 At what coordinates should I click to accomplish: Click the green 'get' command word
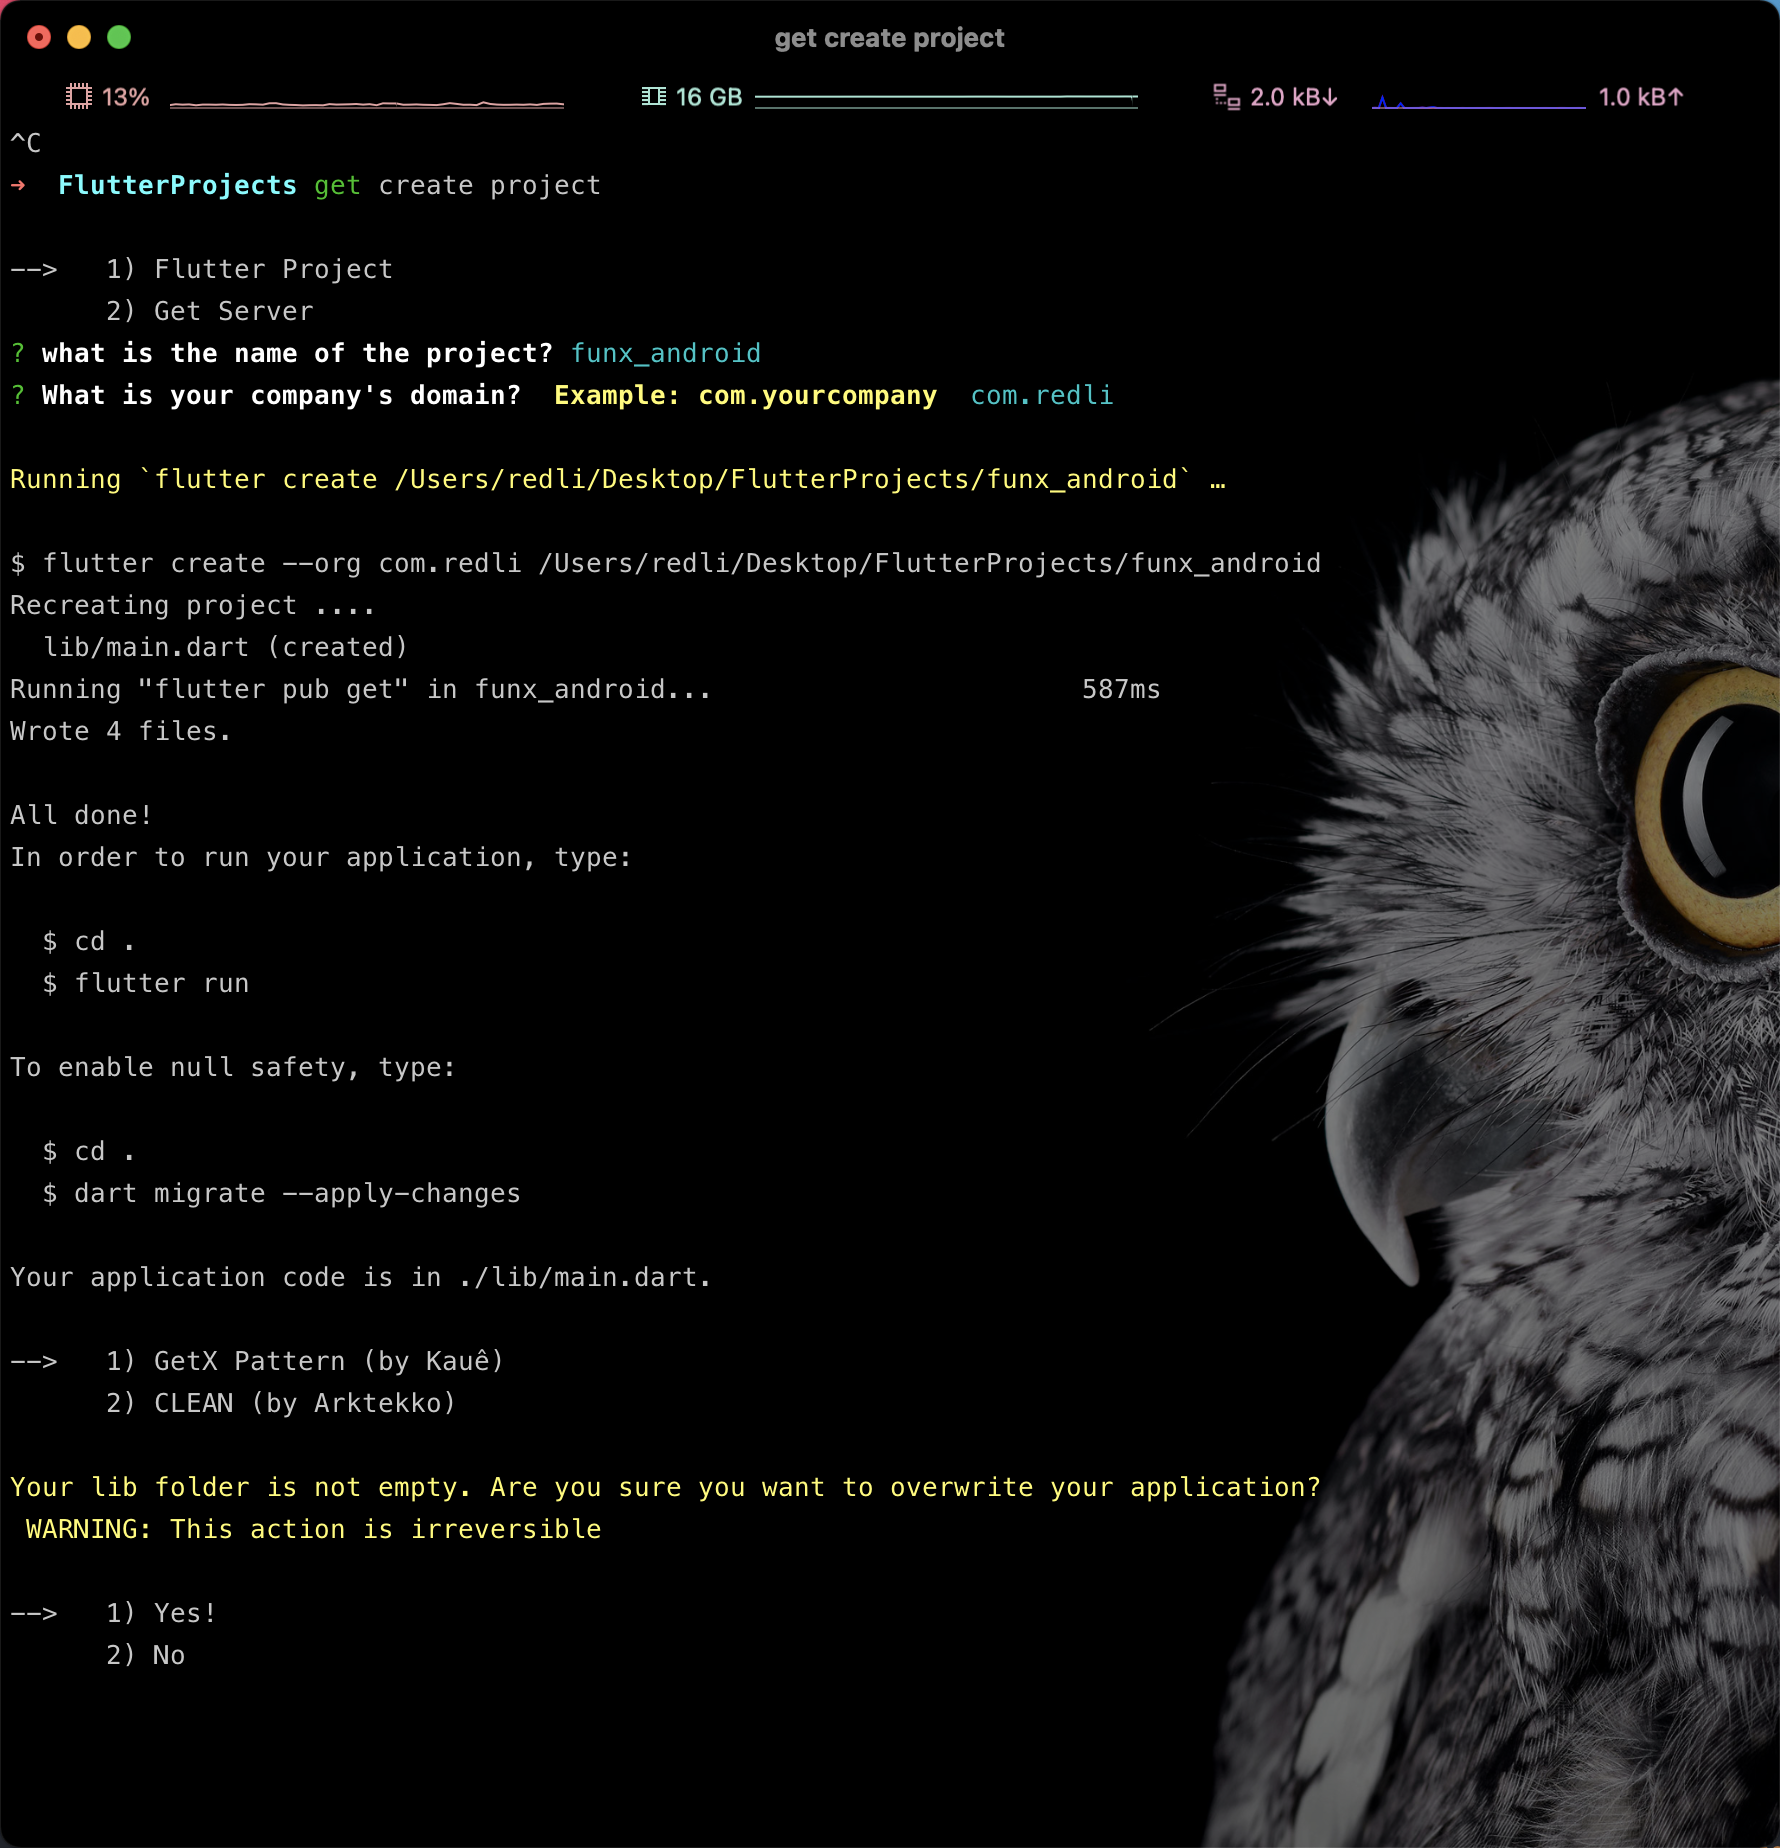pyautogui.click(x=337, y=186)
